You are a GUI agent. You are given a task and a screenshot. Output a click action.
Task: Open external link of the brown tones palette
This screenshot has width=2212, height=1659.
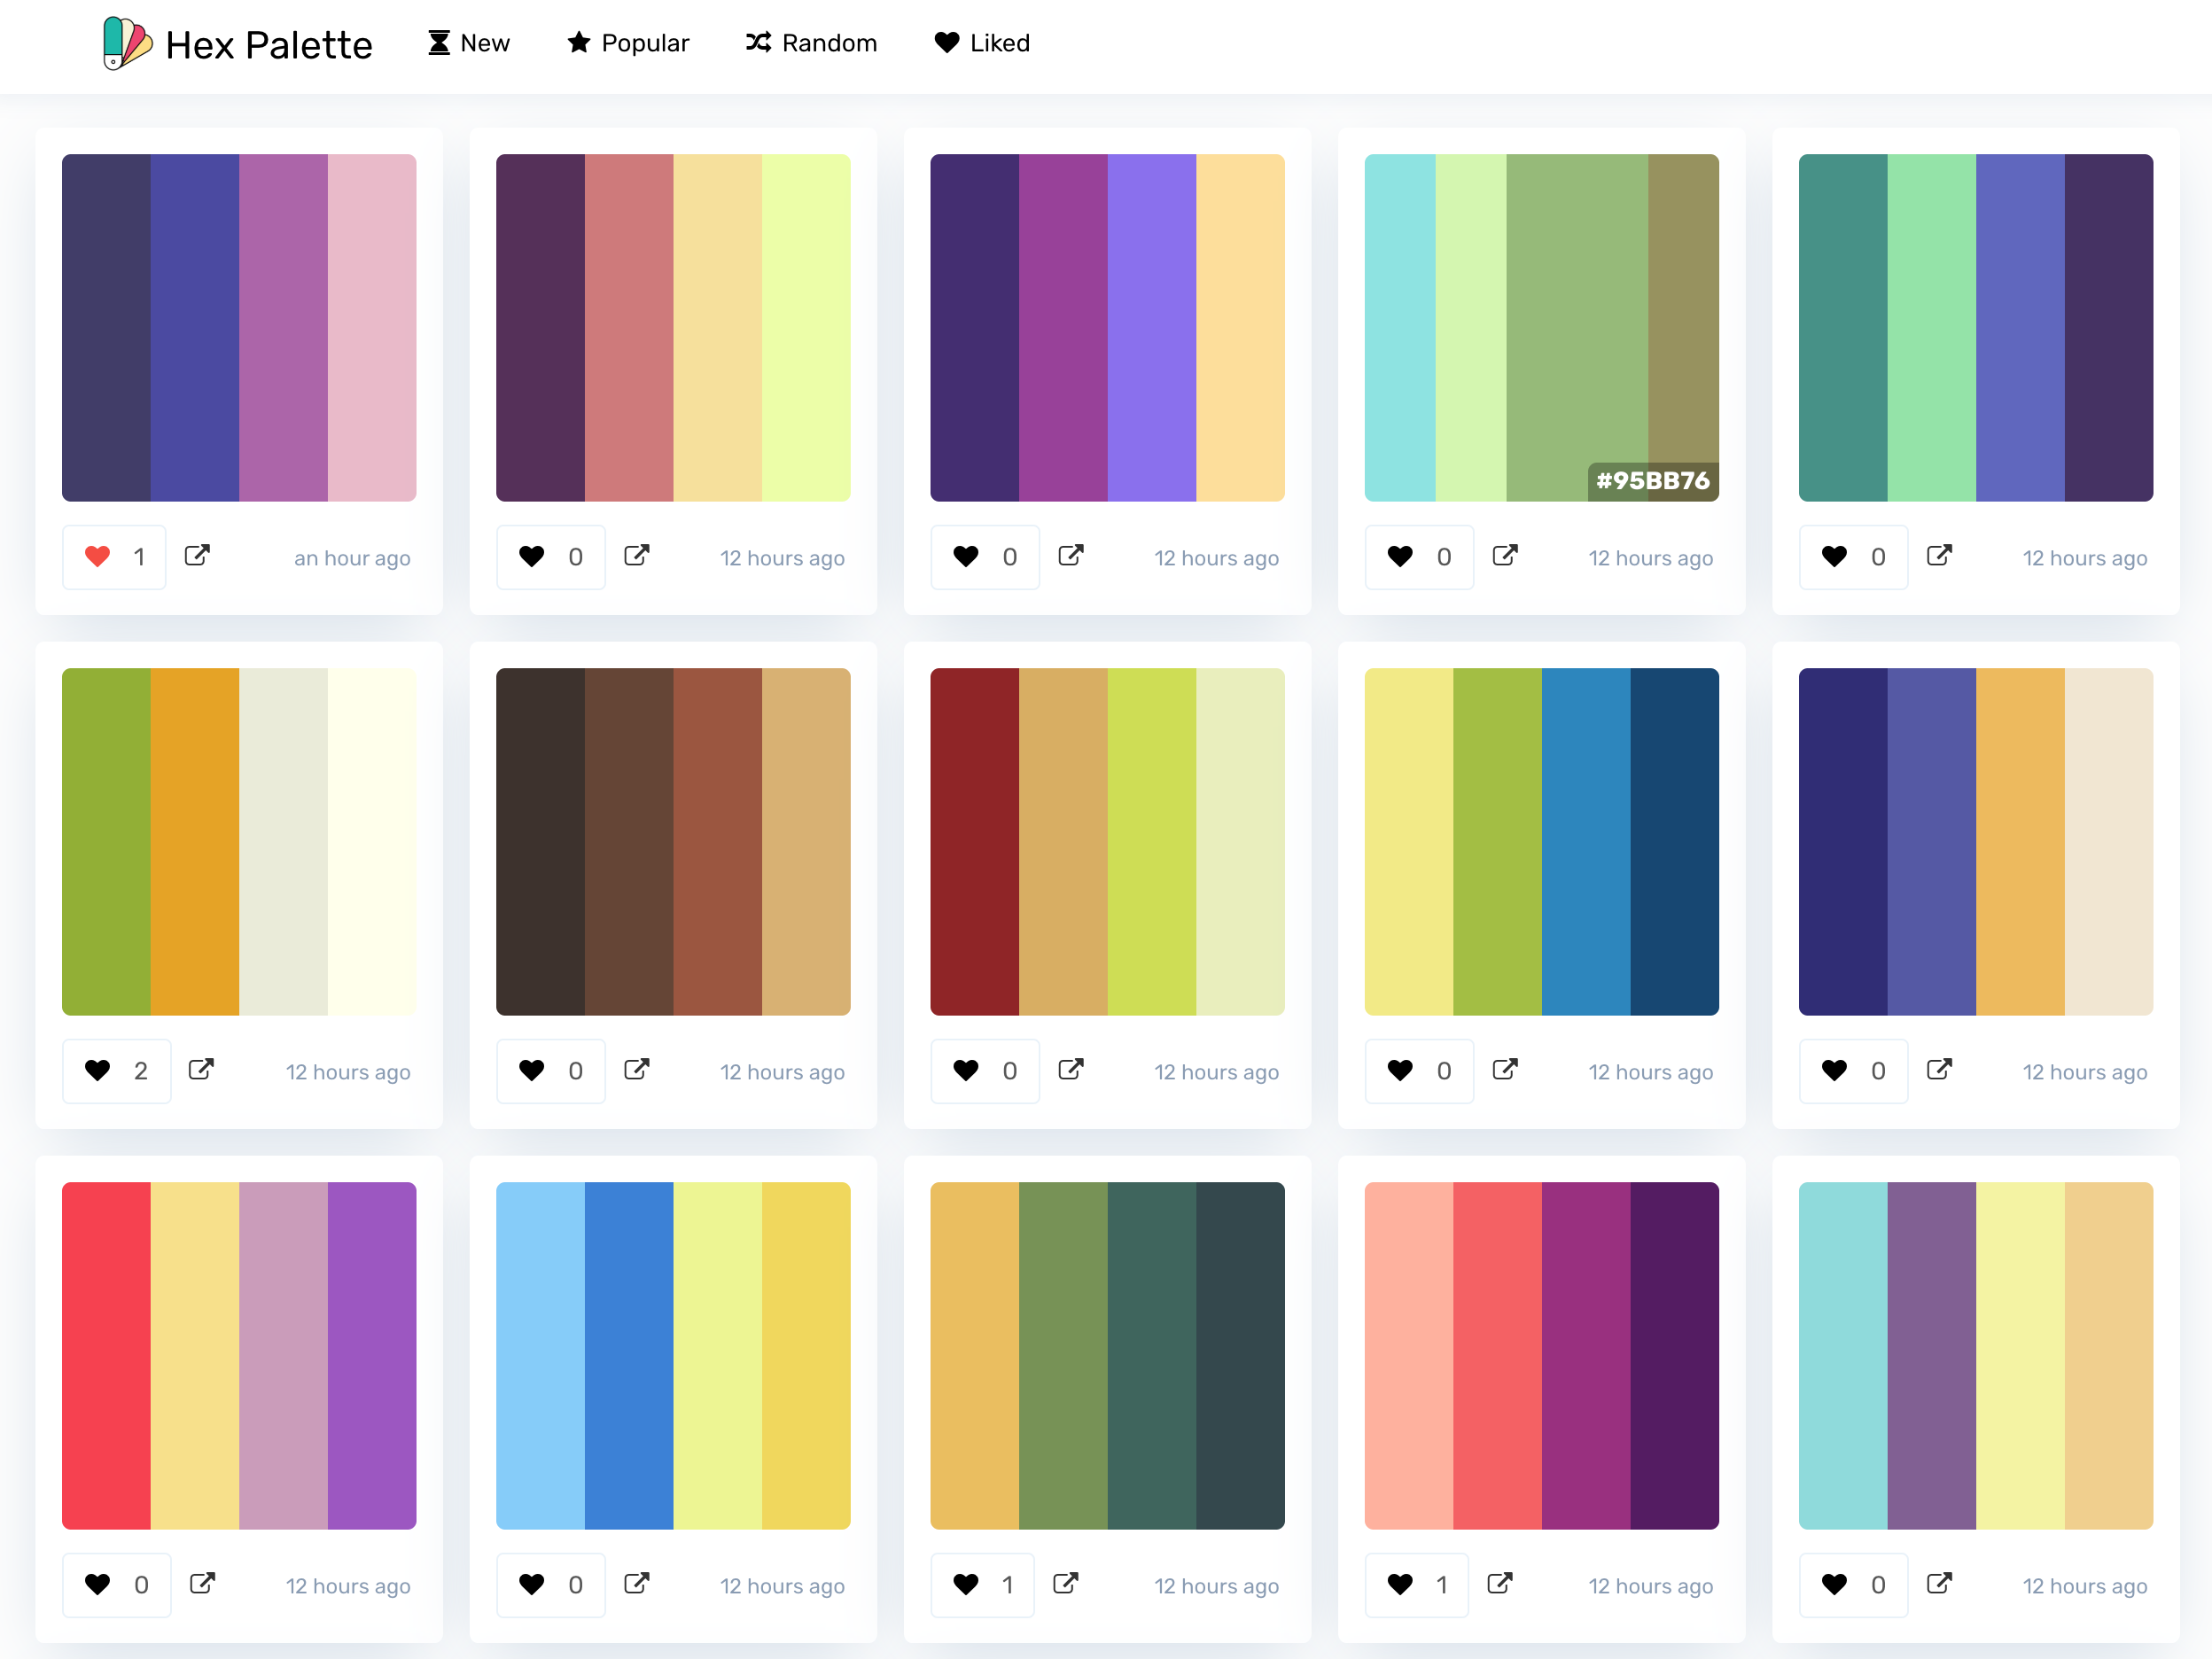636,1070
